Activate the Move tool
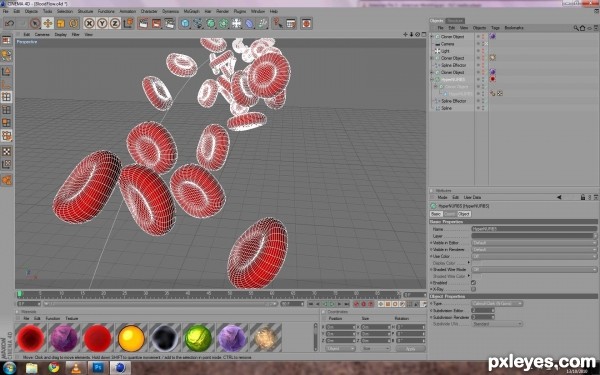Image resolution: width=600 pixels, height=375 pixels. [x=48, y=24]
